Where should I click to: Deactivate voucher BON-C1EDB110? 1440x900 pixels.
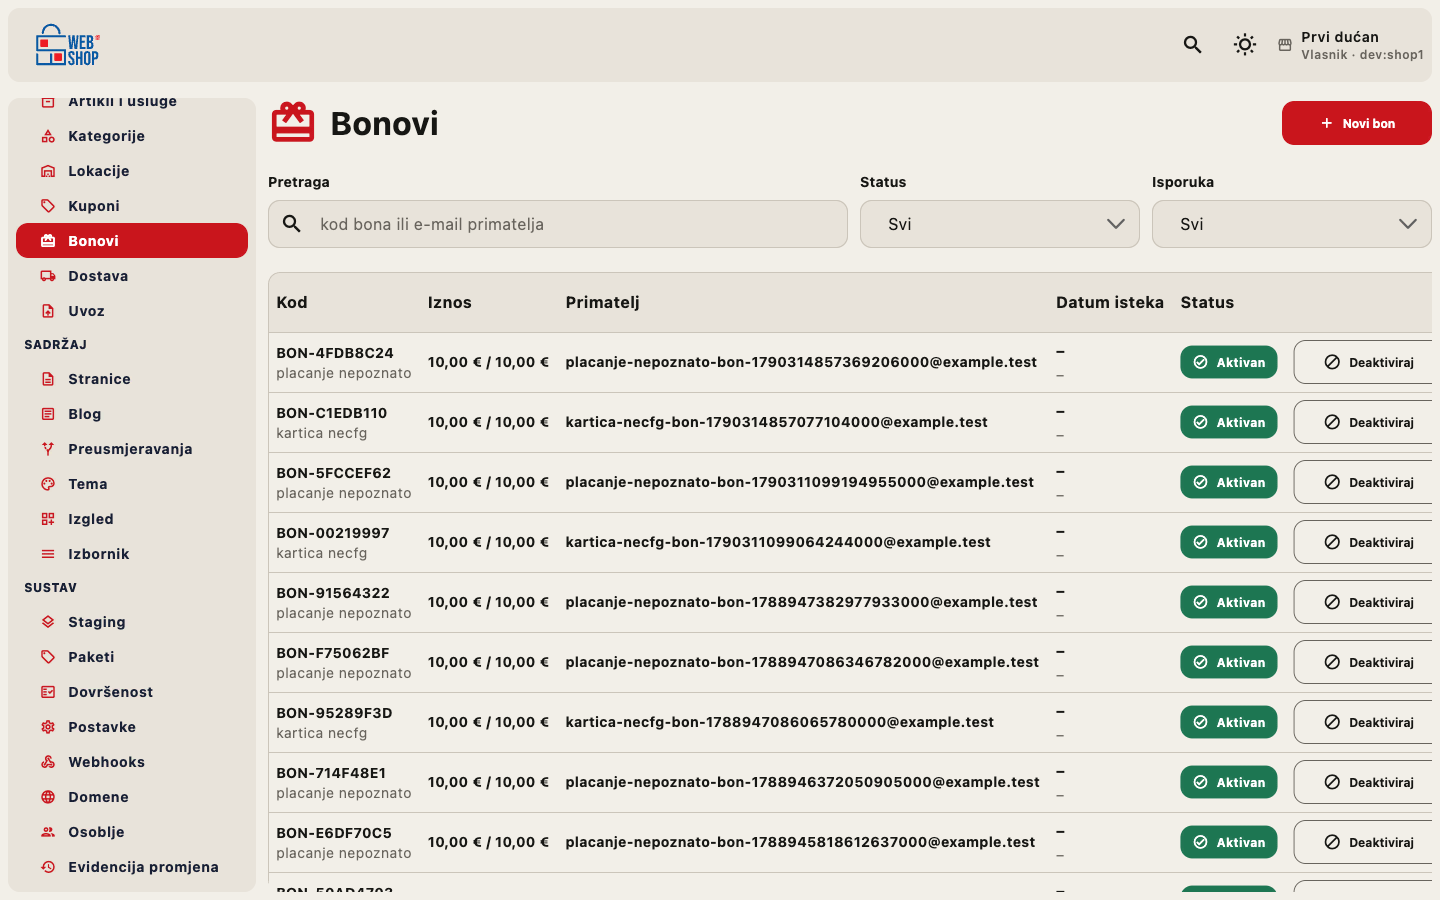[1365, 422]
